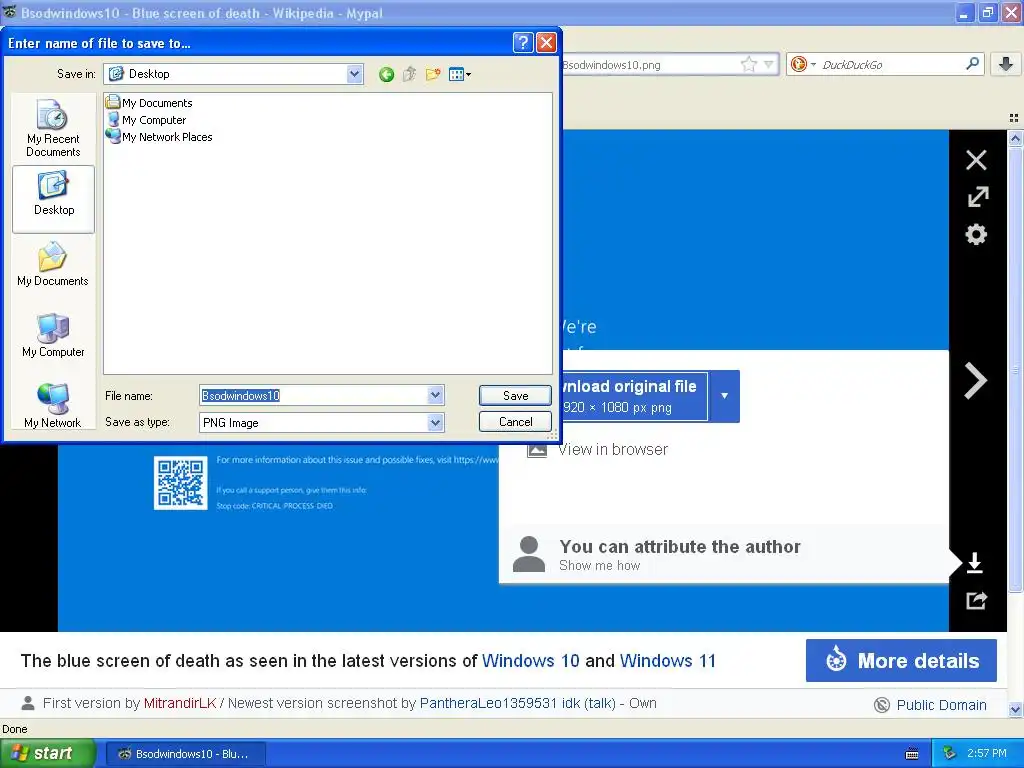Open the Windows 11 link

pos(667,661)
